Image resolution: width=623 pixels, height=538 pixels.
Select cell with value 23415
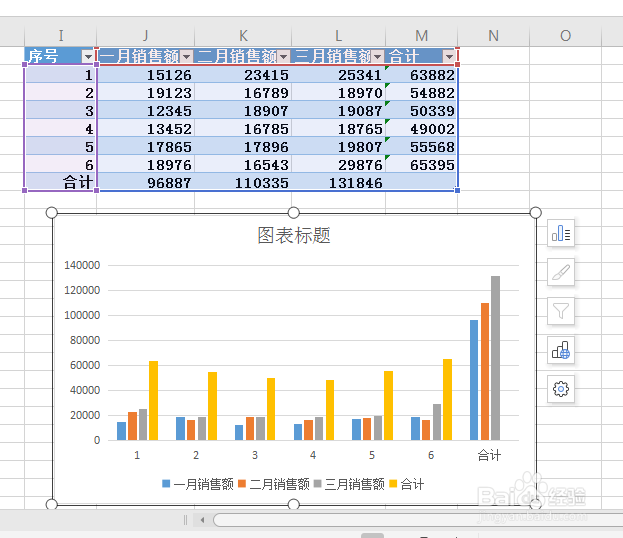click(x=243, y=75)
